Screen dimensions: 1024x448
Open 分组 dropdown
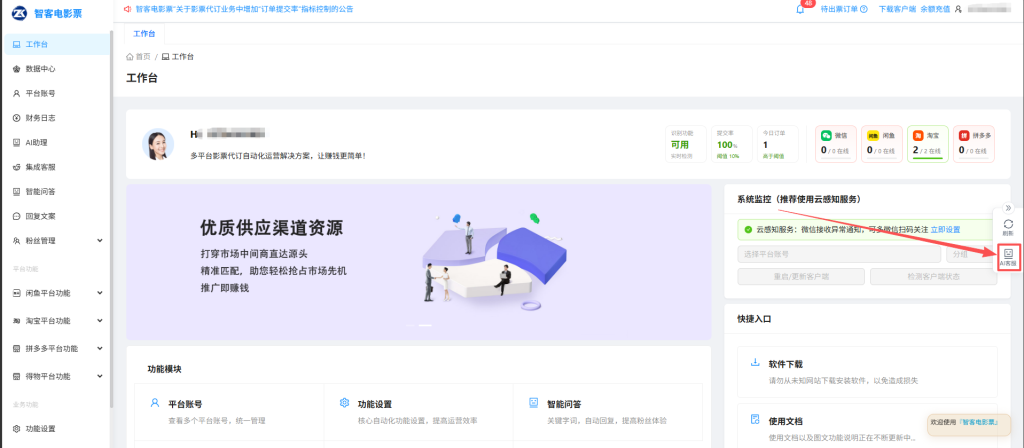pyautogui.click(x=972, y=254)
